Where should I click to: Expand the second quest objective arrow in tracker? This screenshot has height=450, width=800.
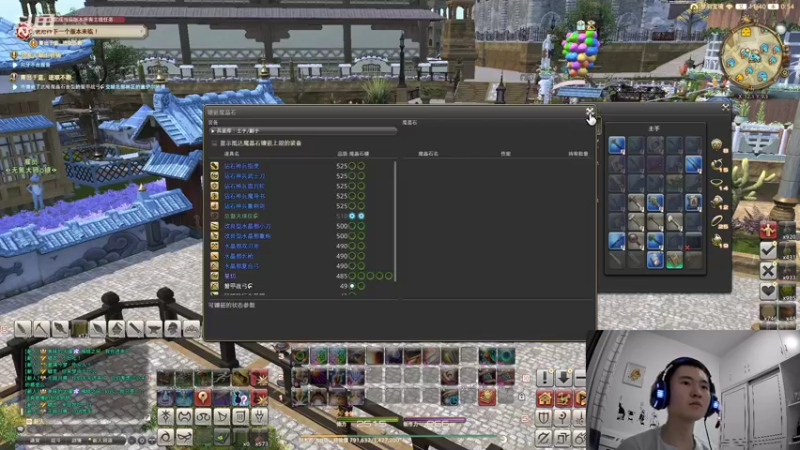pos(15,87)
